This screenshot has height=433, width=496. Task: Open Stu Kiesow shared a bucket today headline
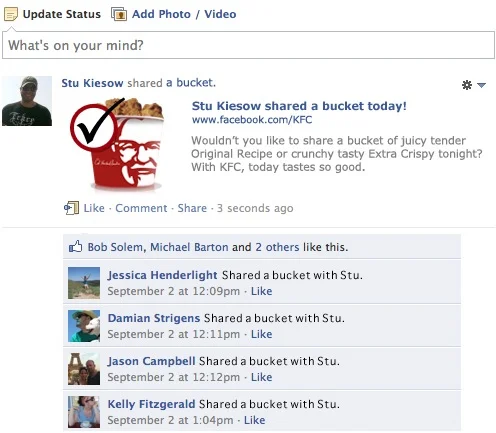pyautogui.click(x=299, y=106)
